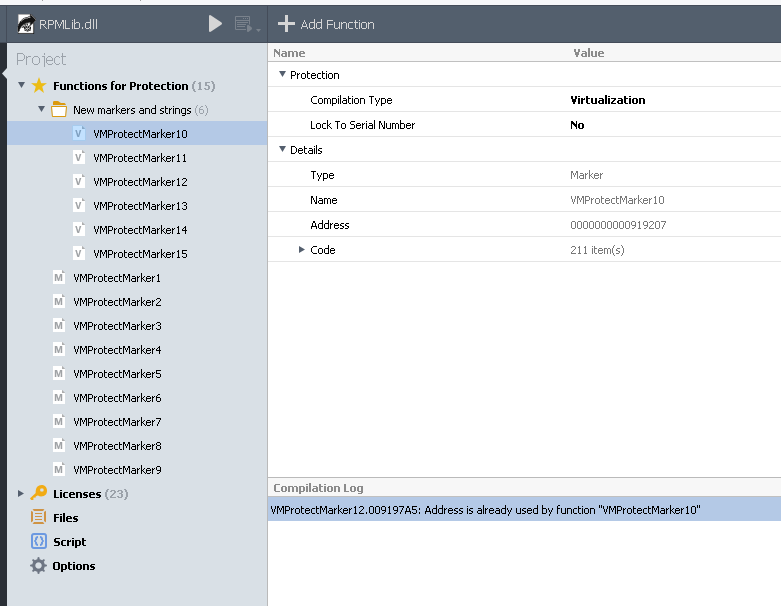Click the Compilation Type property name
The width and height of the screenshot is (781, 606).
pos(351,100)
